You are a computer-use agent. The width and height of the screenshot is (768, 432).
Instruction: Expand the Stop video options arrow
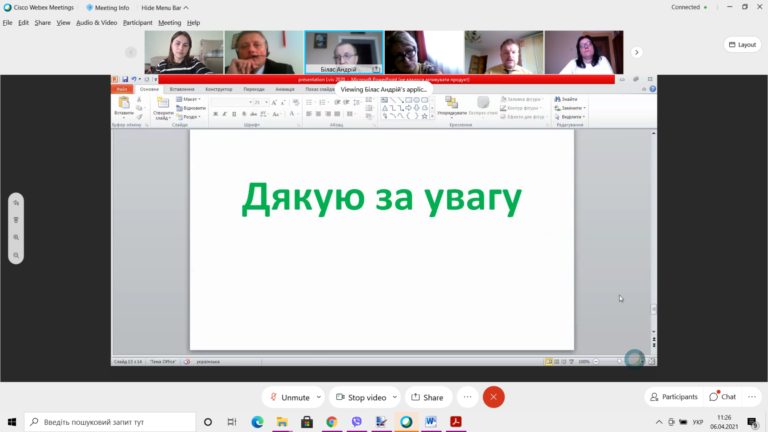[395, 397]
